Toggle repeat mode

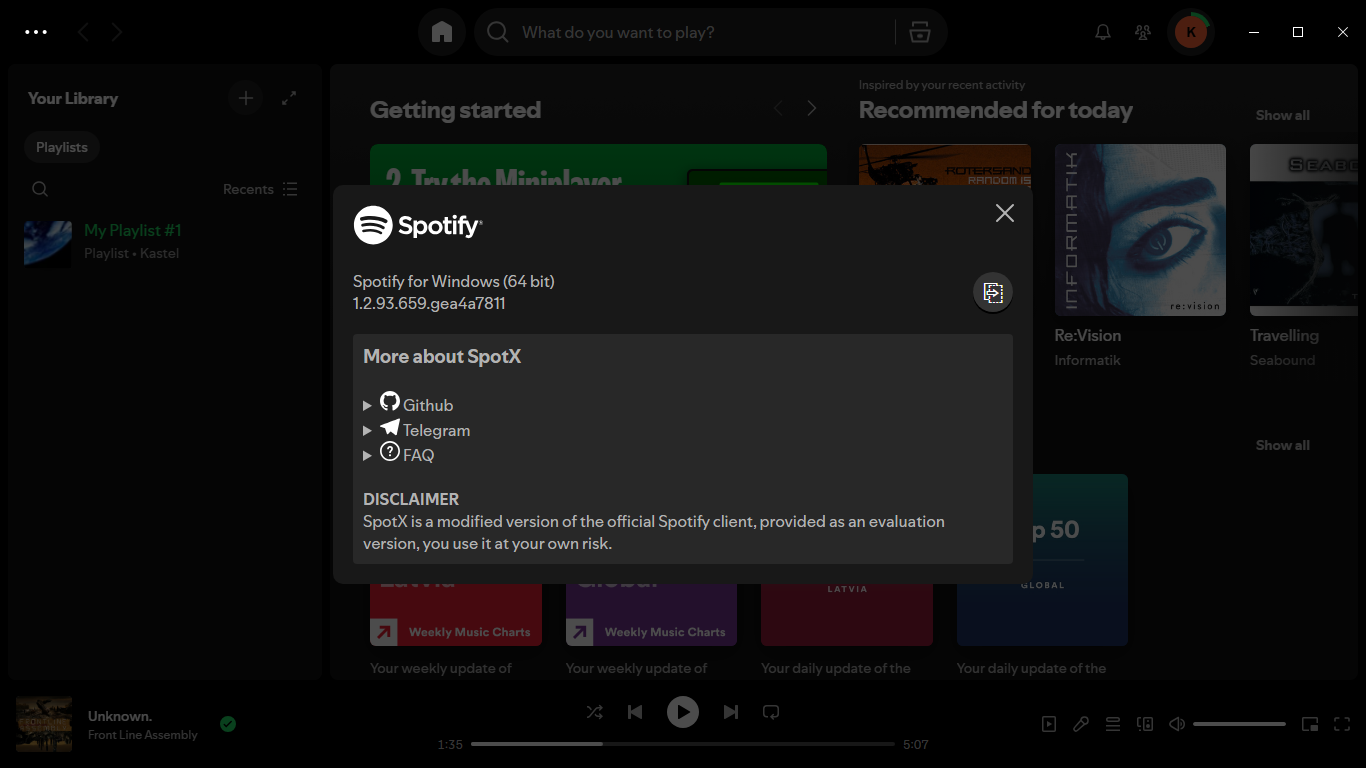(771, 712)
